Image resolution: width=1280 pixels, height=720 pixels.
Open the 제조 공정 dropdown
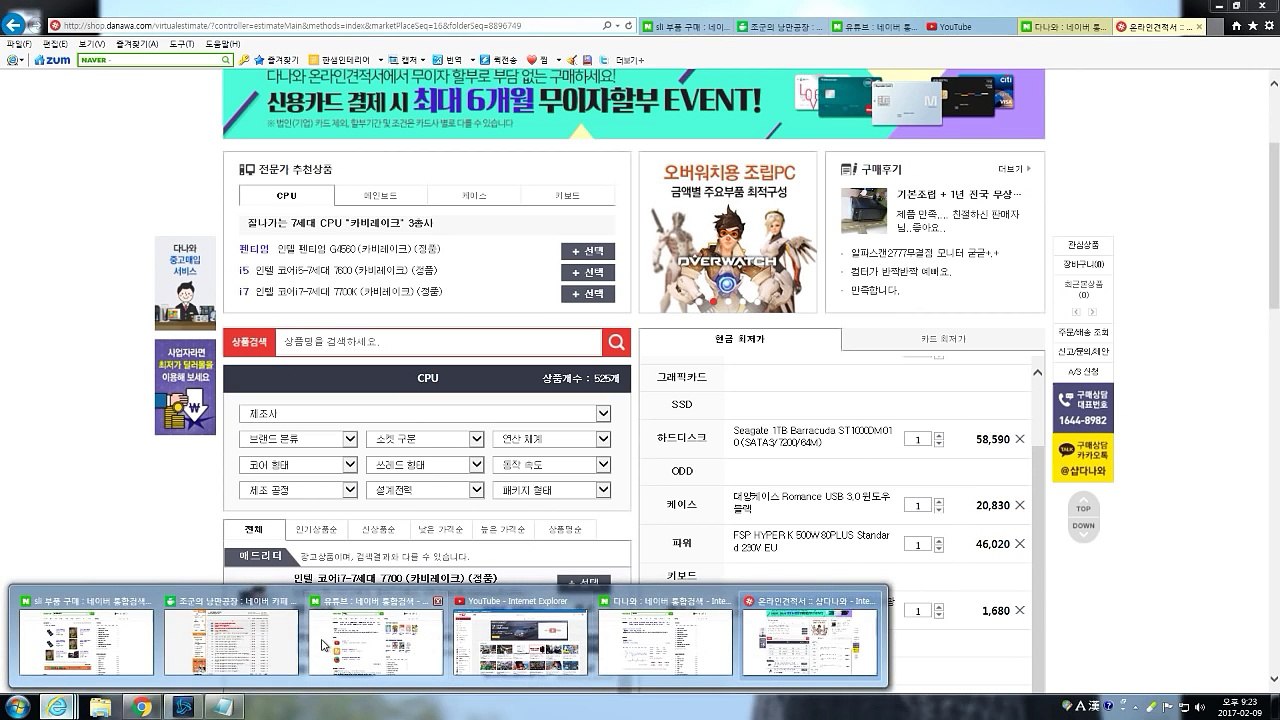tap(298, 490)
